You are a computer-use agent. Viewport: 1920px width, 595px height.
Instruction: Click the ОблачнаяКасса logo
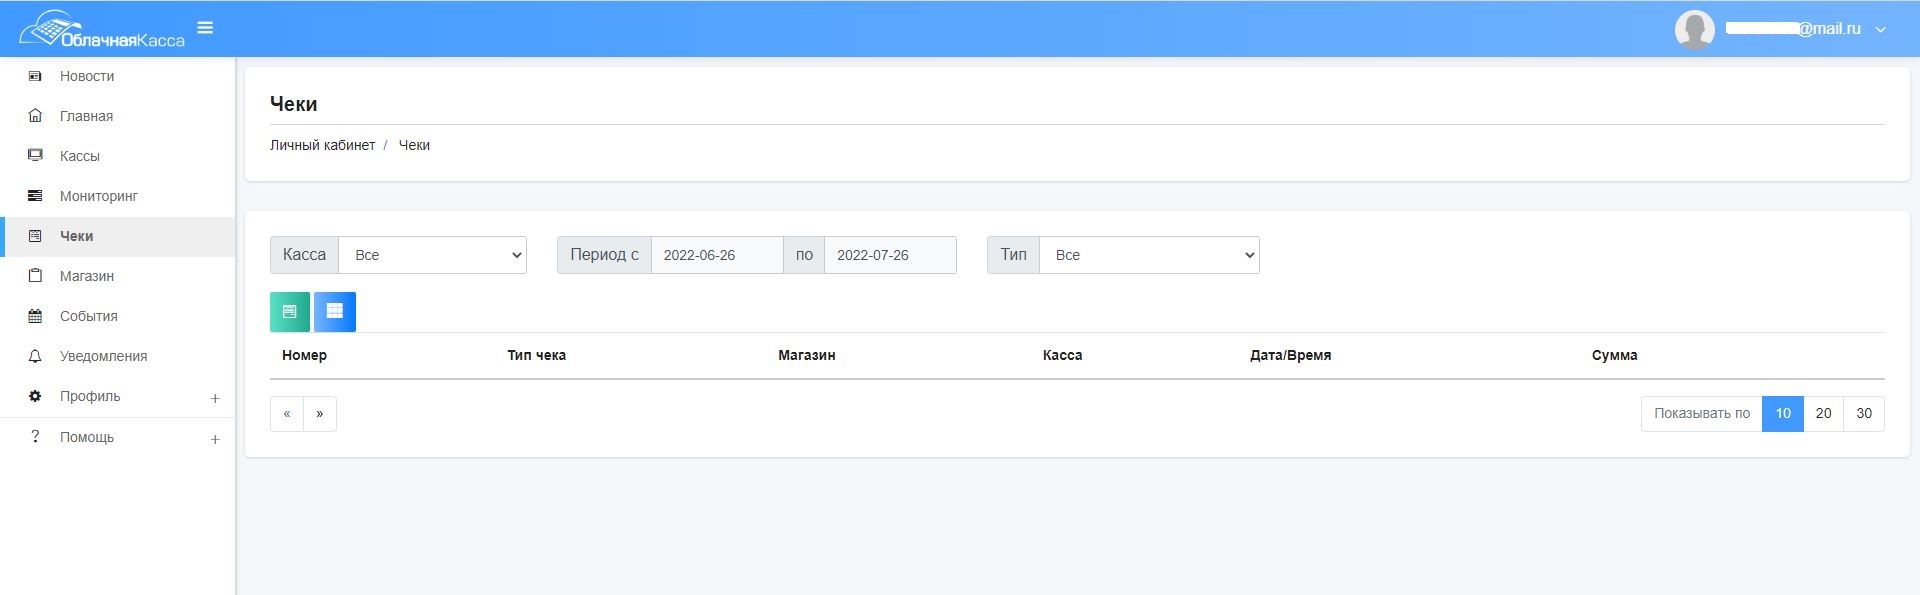click(102, 31)
